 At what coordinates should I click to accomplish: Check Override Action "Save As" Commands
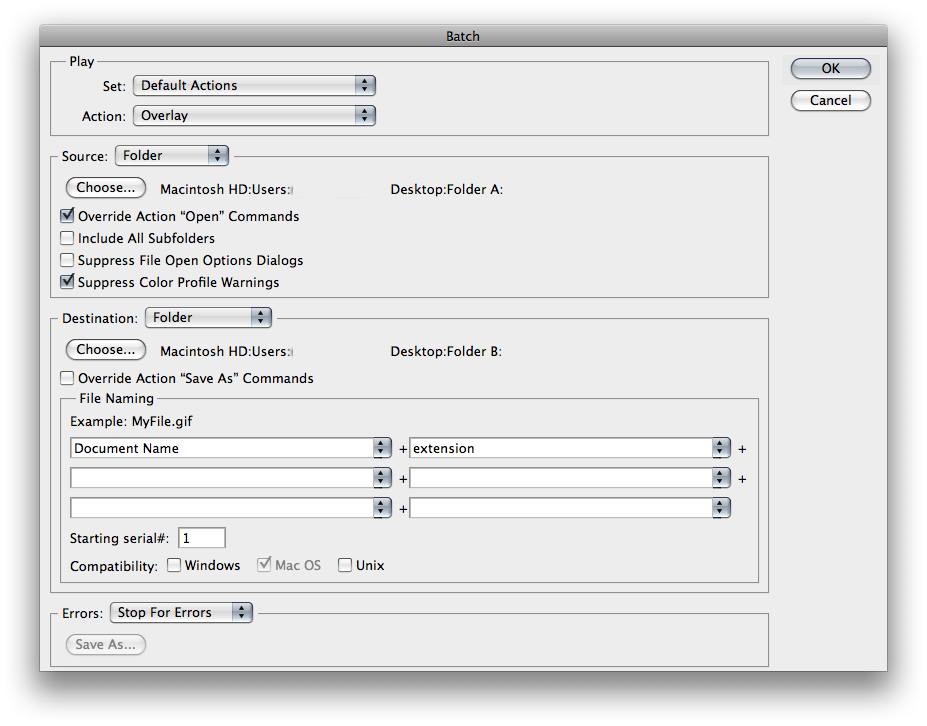(x=68, y=379)
